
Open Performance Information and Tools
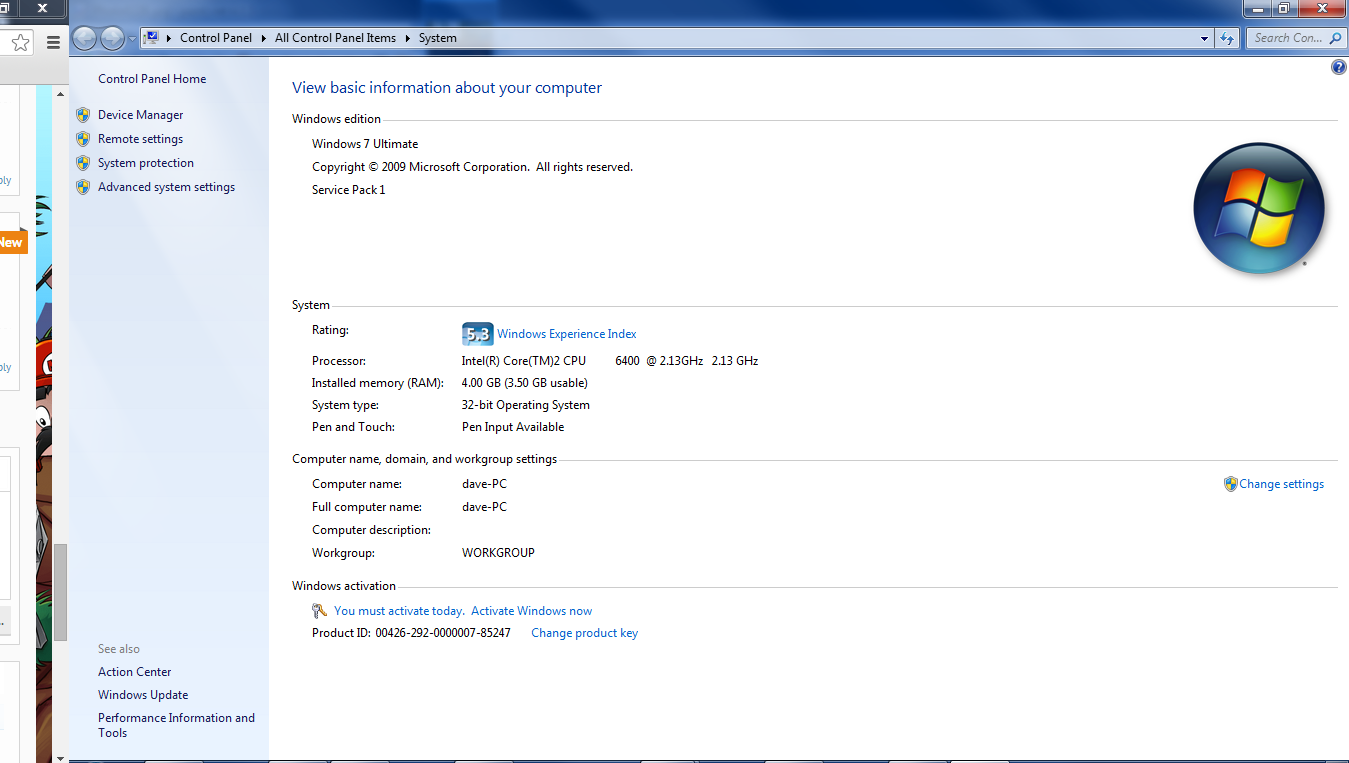[176, 725]
